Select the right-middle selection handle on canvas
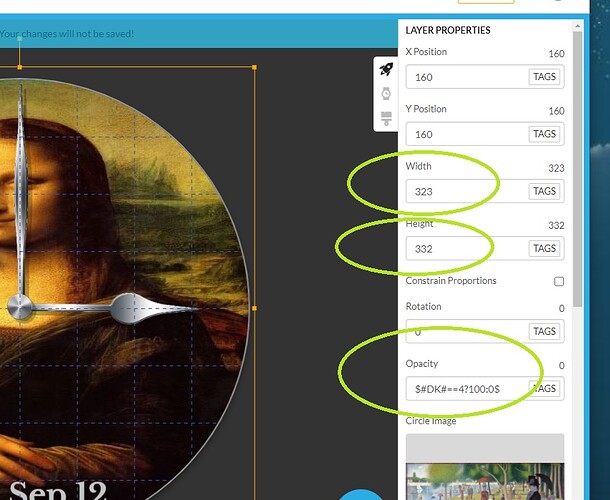610x500 pixels. tap(254, 308)
